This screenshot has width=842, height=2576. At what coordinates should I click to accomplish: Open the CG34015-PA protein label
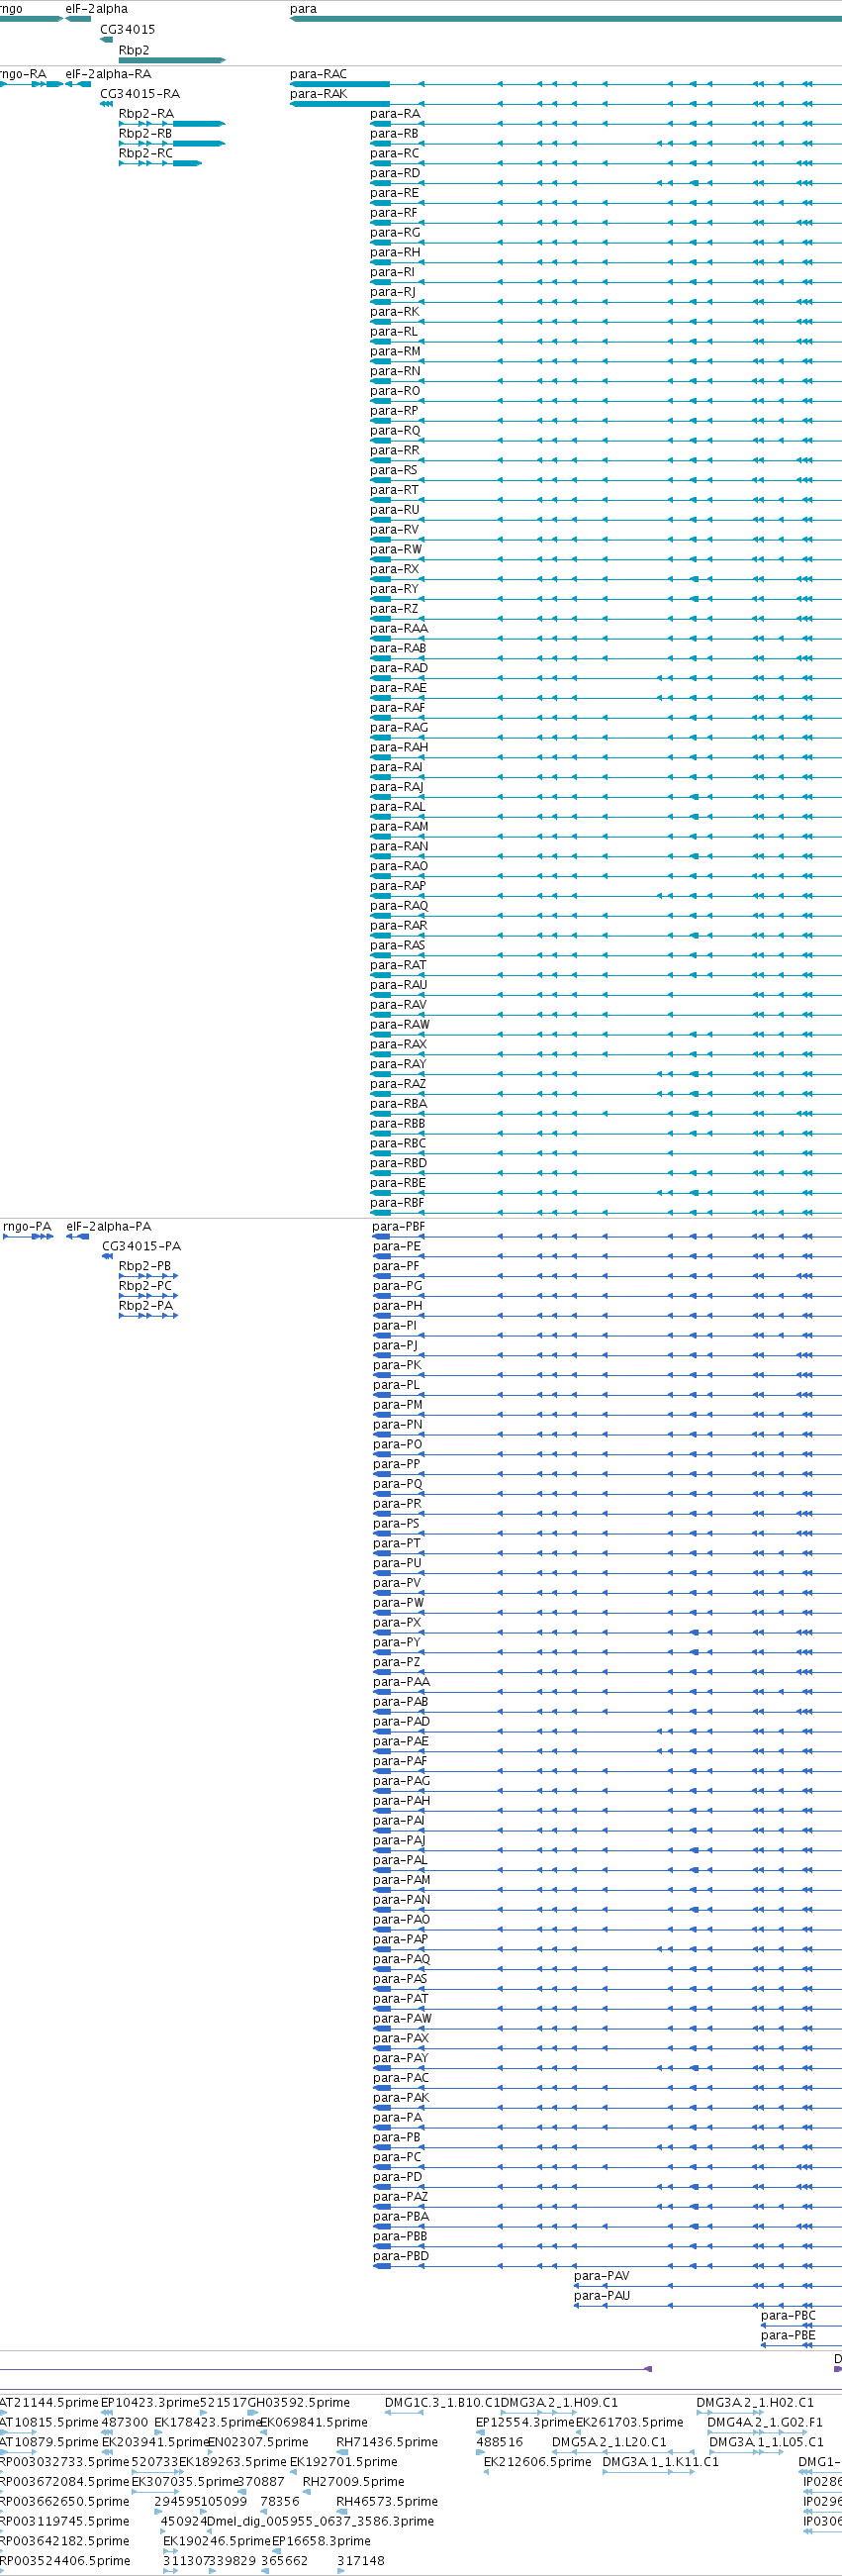click(x=141, y=1247)
